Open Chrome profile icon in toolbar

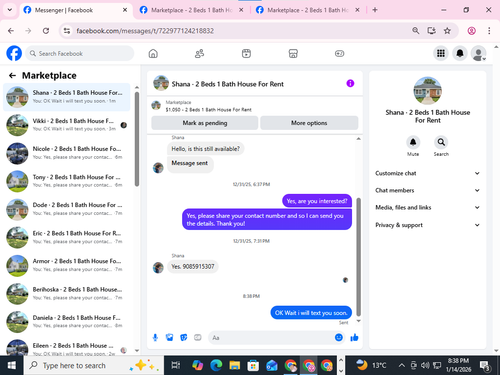pyautogui.click(x=471, y=31)
